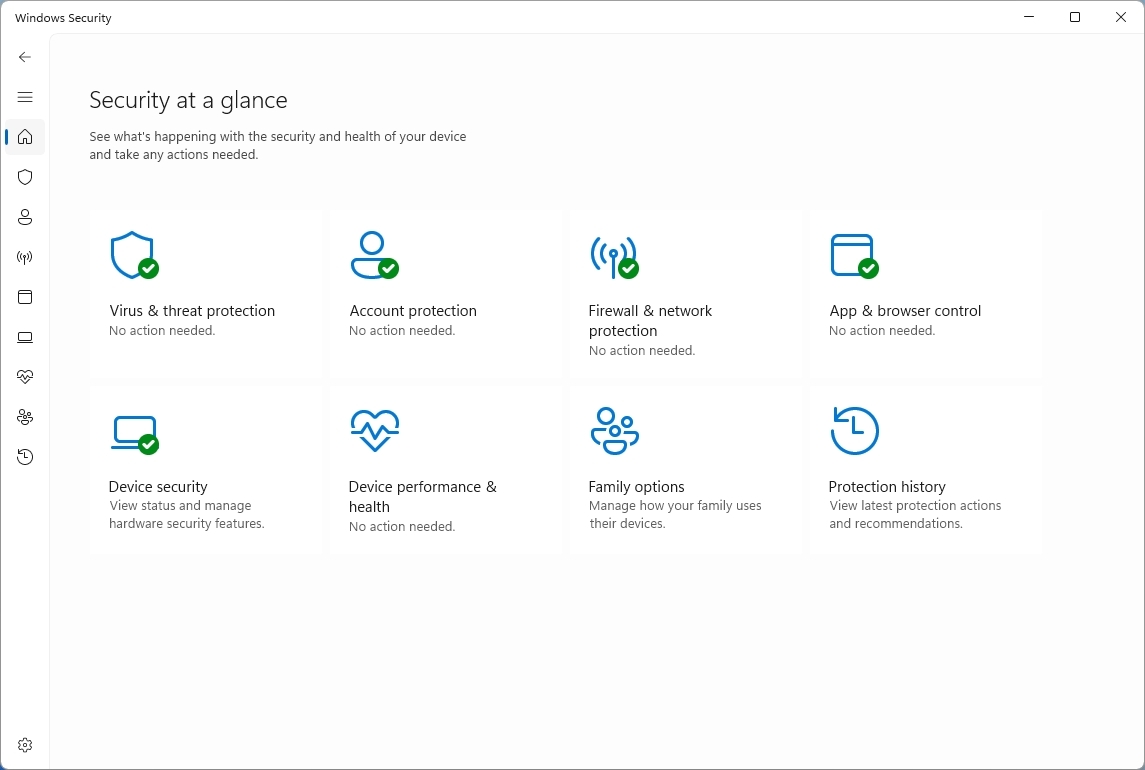Open App & browser control title
1145x770 pixels.
point(905,310)
